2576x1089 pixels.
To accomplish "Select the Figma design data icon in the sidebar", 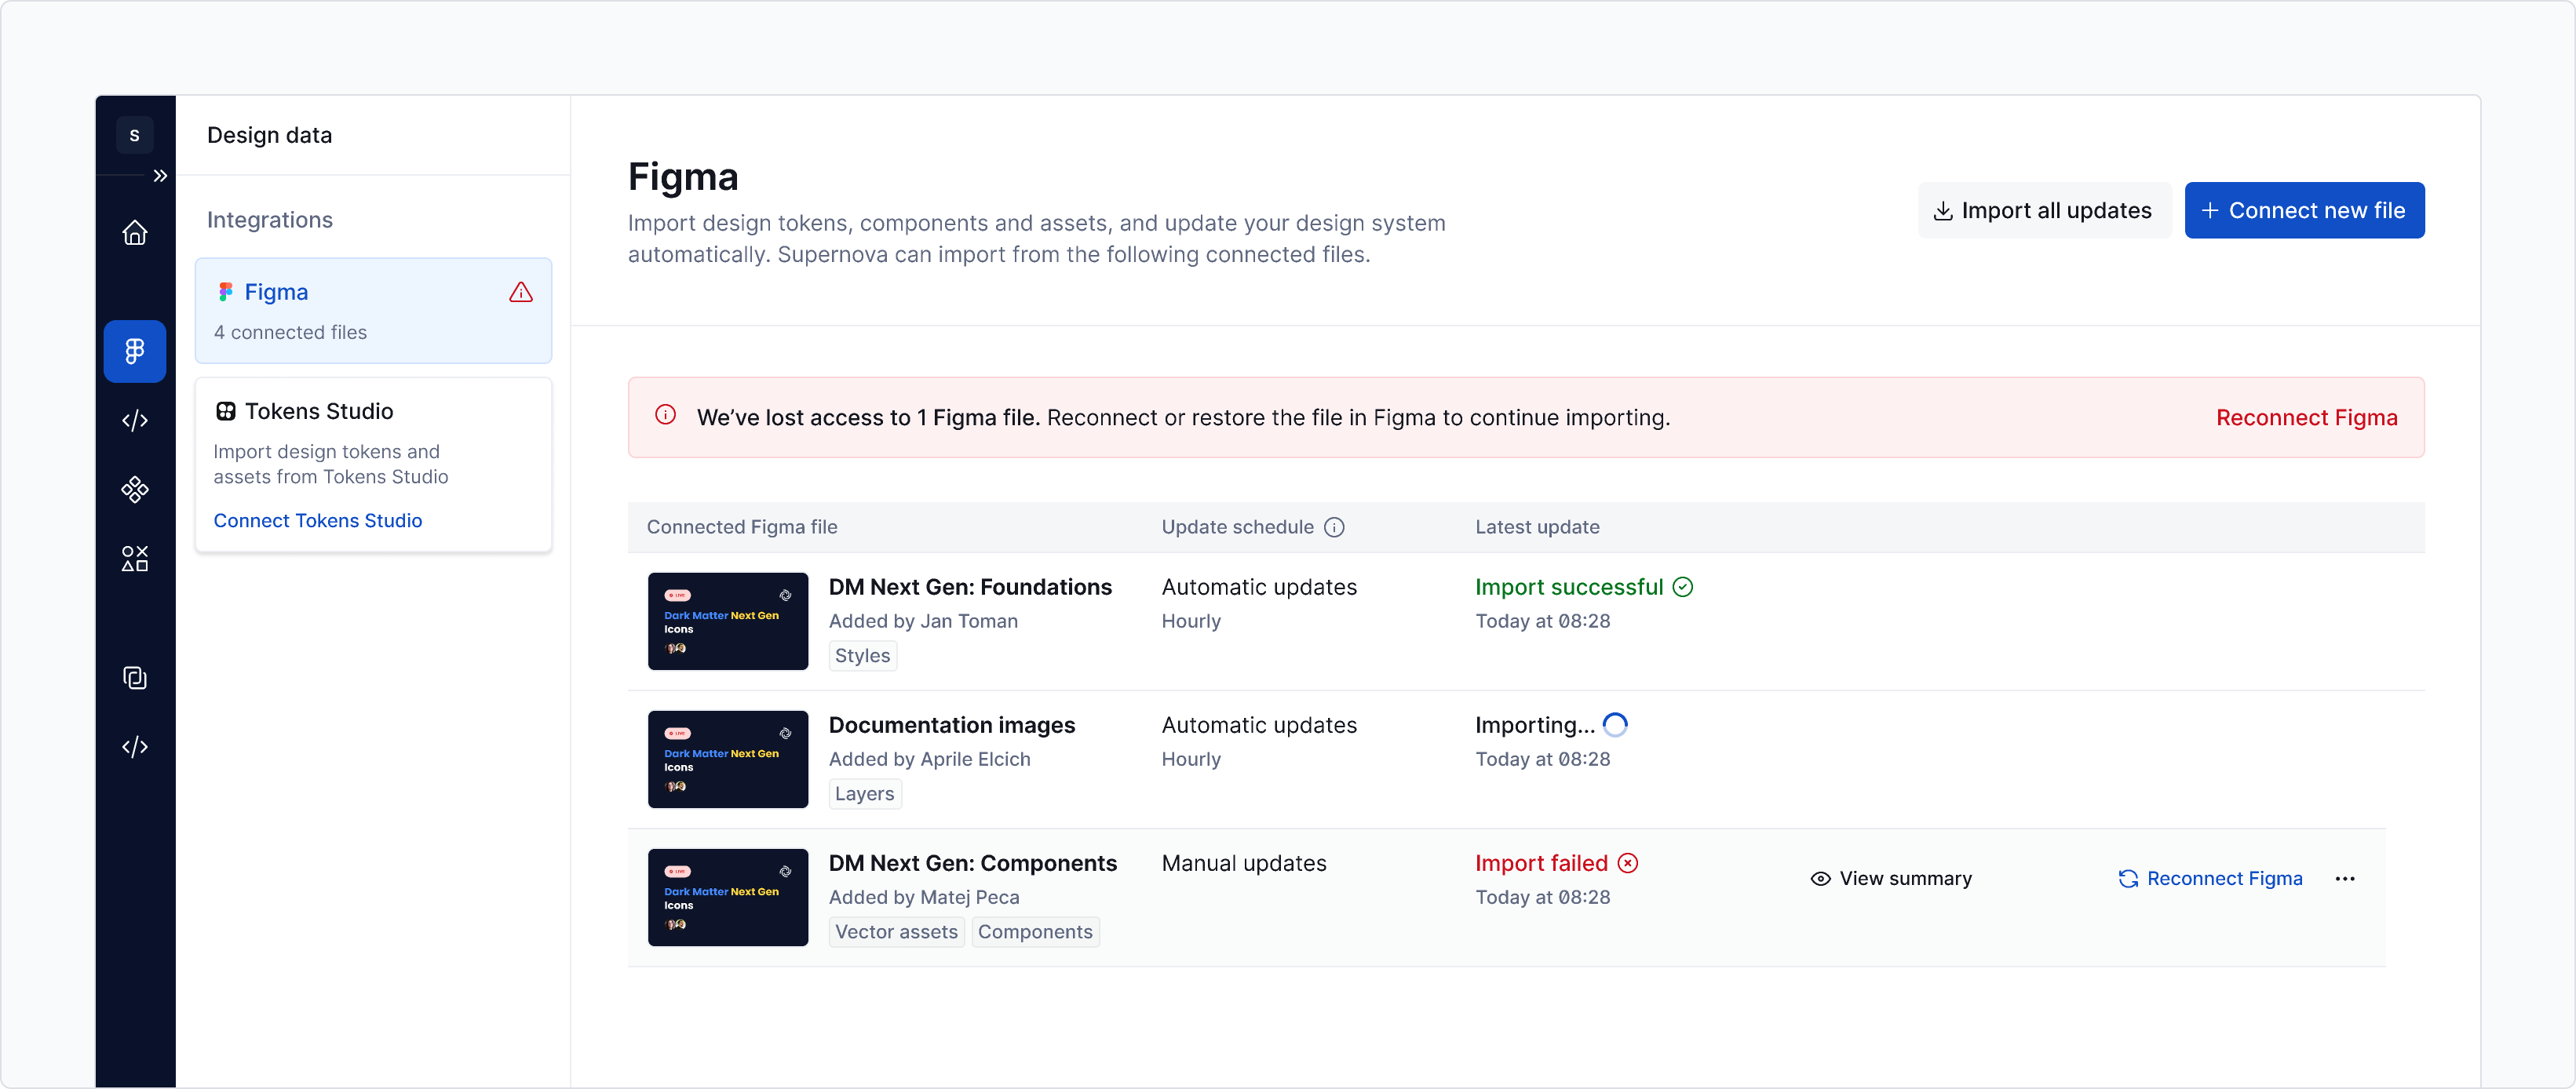I will coord(135,351).
